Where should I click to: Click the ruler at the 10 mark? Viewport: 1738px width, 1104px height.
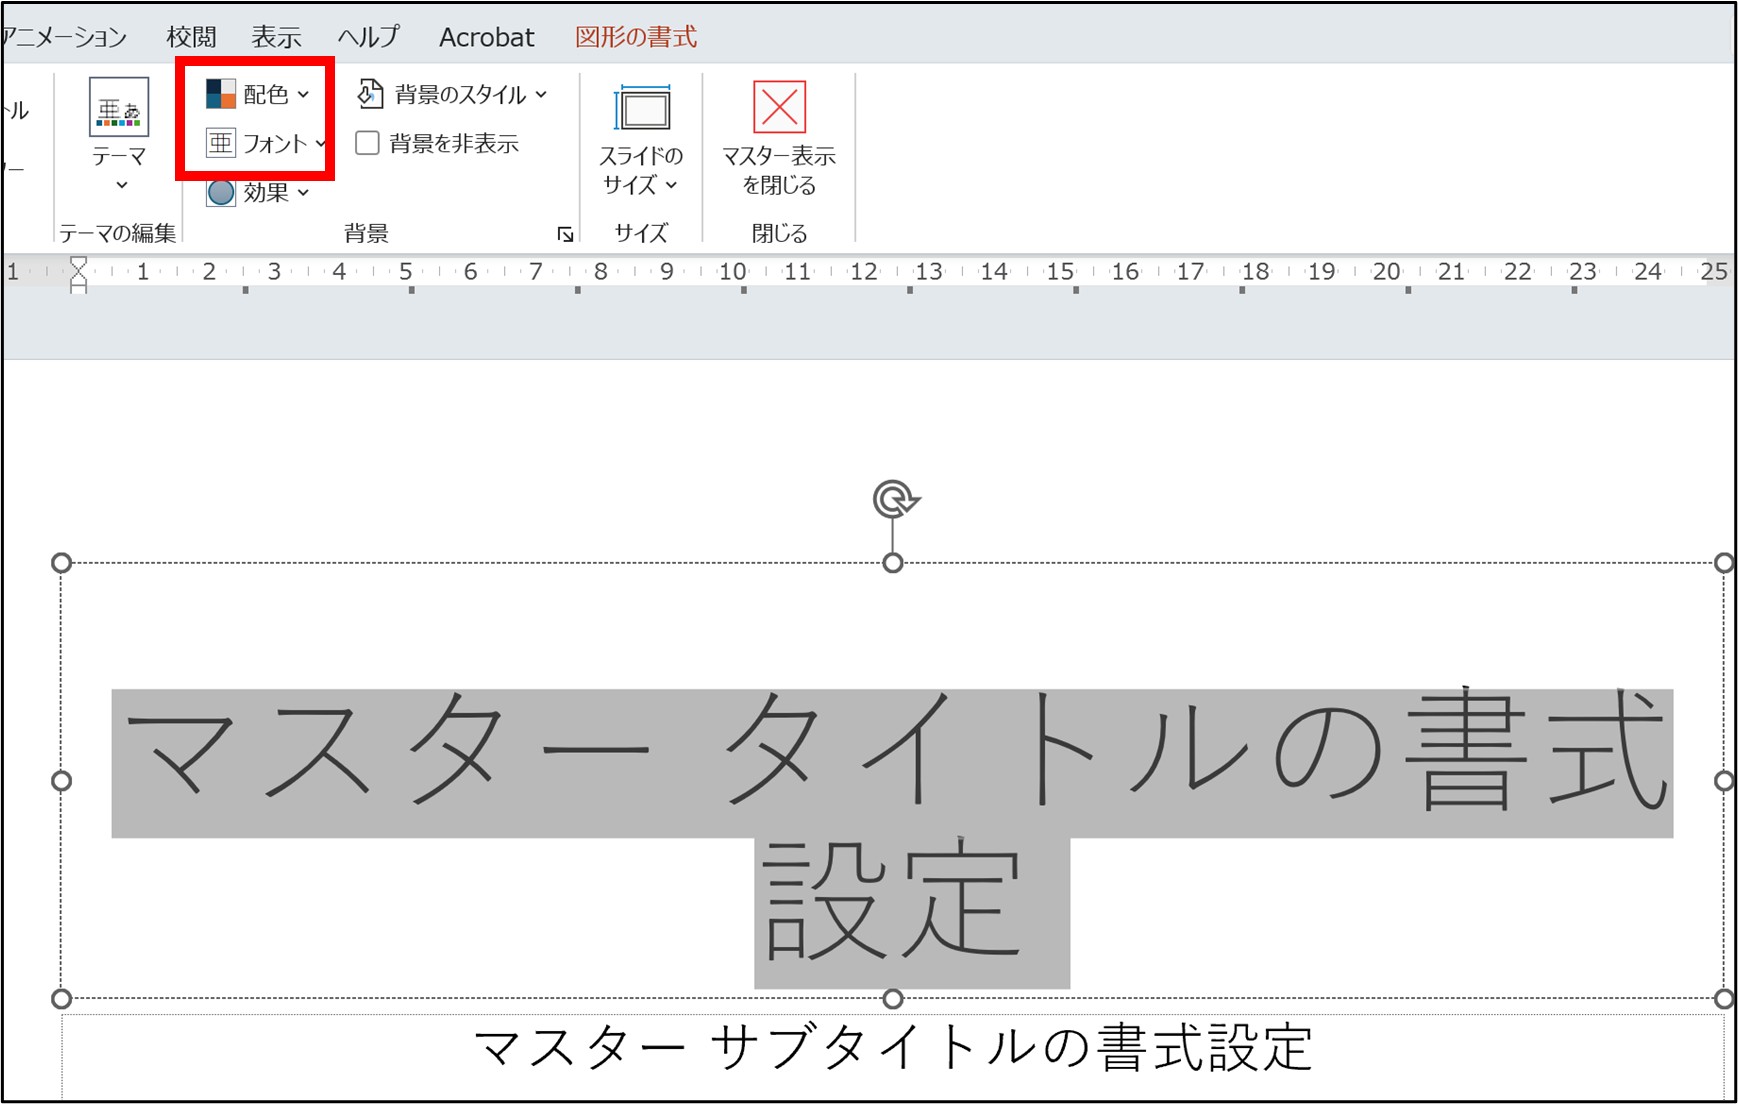click(733, 272)
